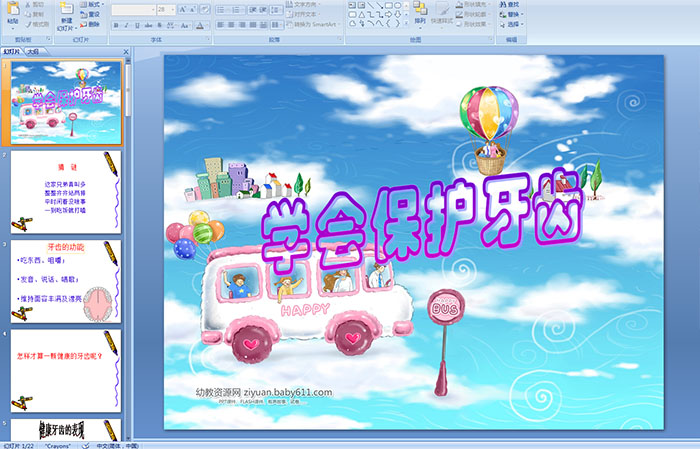This screenshot has width=700, height=449.
Task: Open Align Text (对齐文本) menu
Action: pyautogui.click(x=304, y=14)
